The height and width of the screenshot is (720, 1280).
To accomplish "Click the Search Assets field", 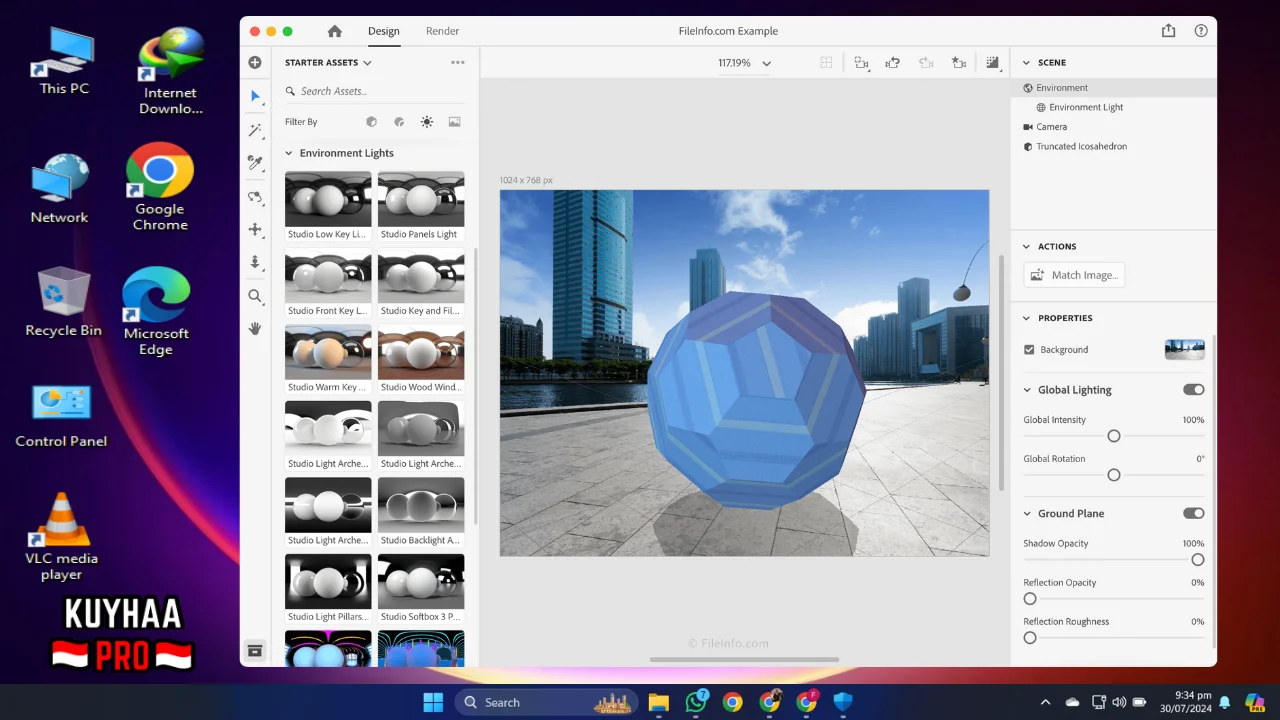I will pos(374,91).
